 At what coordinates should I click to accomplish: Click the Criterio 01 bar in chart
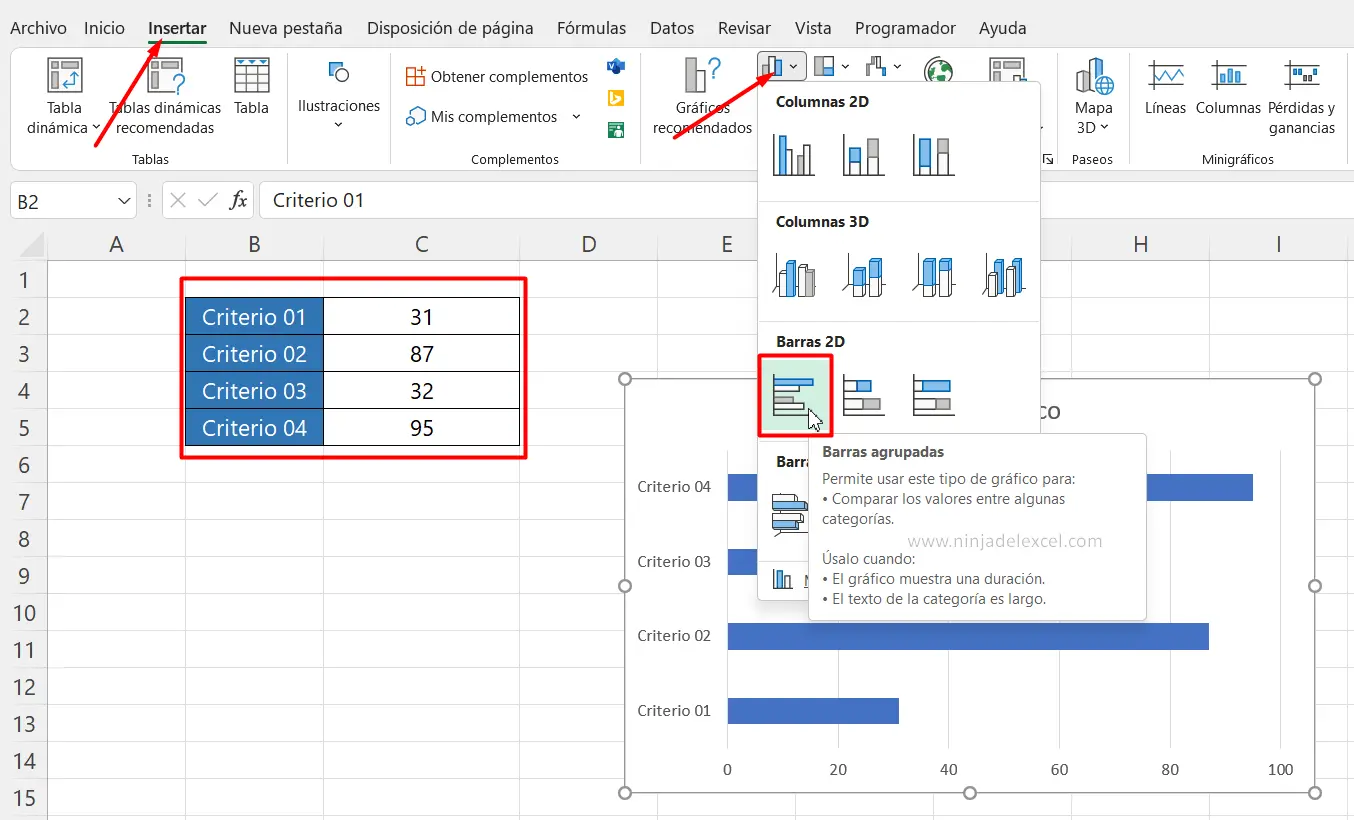(813, 710)
